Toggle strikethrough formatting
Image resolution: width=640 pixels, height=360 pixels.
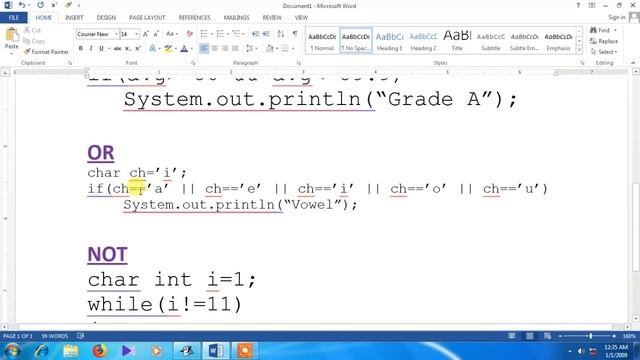(118, 49)
